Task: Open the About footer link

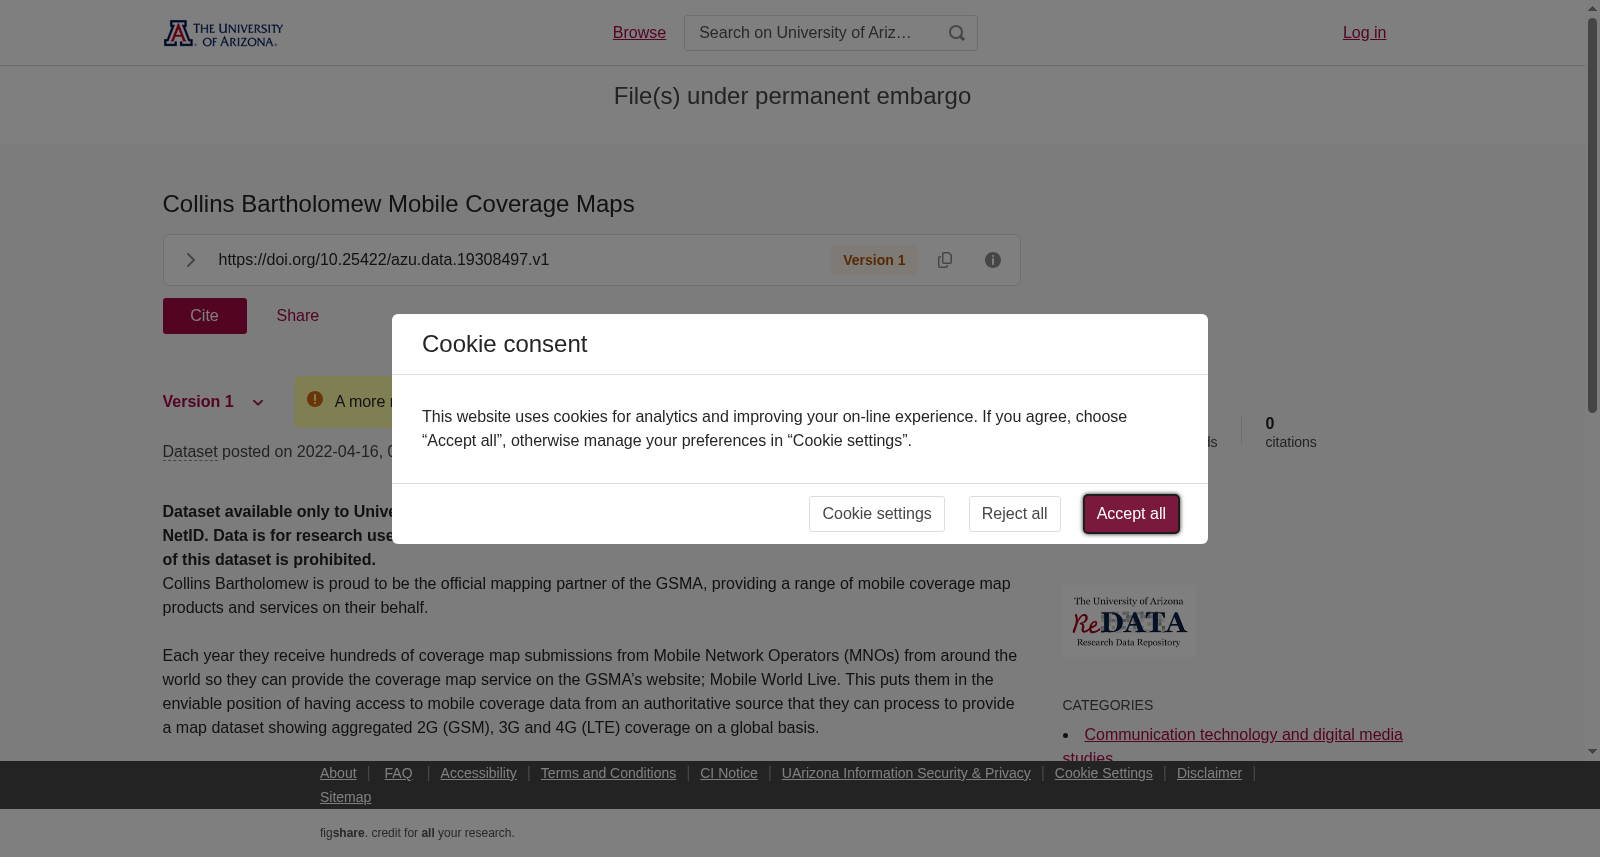Action: pos(338,773)
